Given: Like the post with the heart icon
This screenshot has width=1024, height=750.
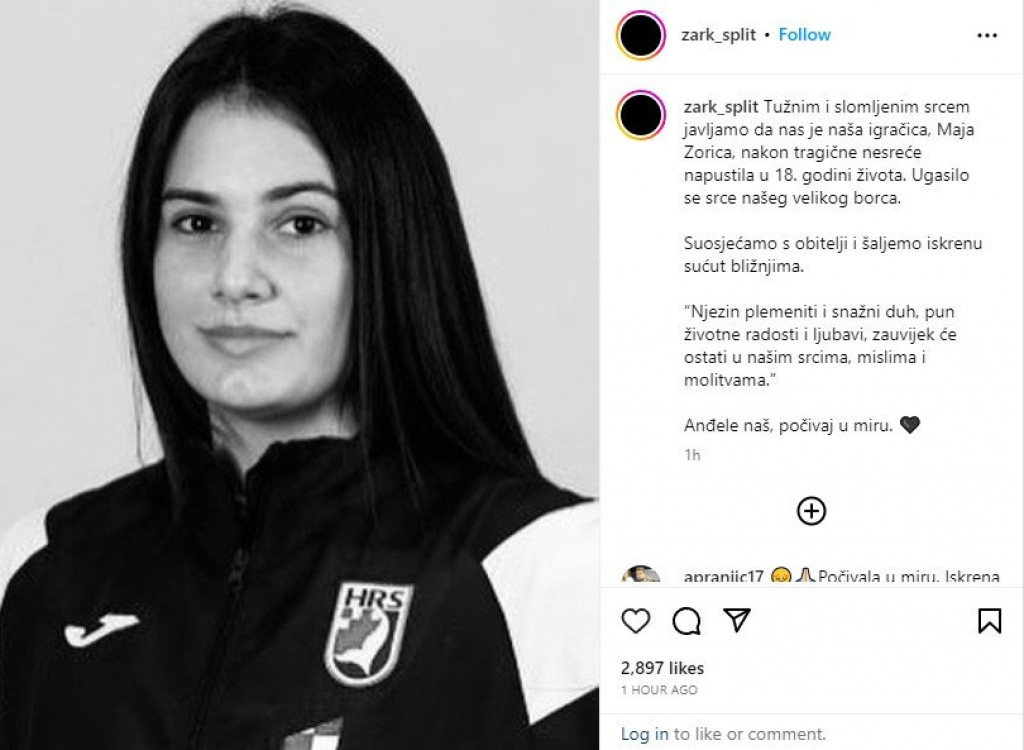Looking at the screenshot, I should click(x=635, y=621).
